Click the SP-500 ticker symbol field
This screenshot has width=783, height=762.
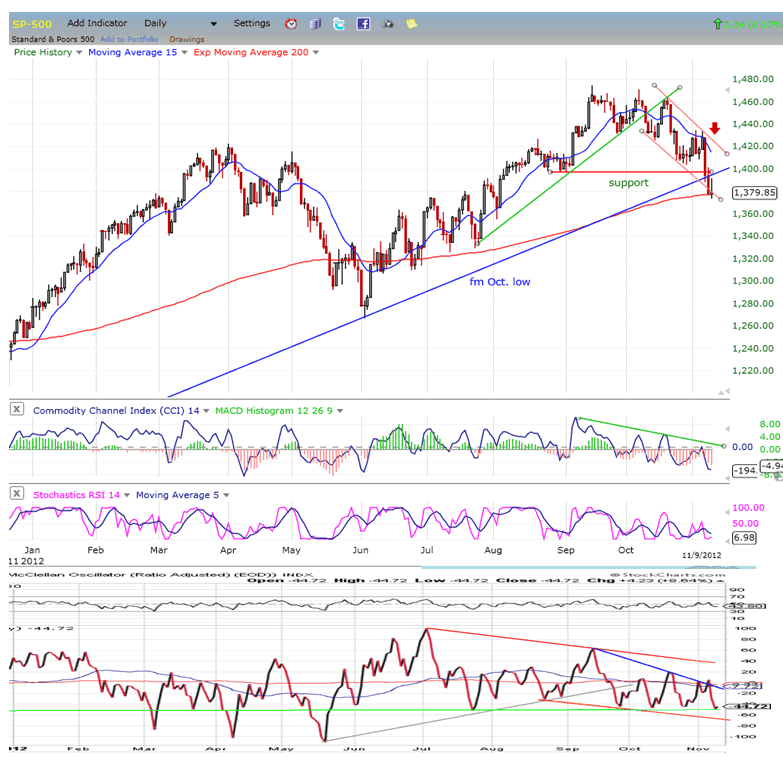pos(28,23)
